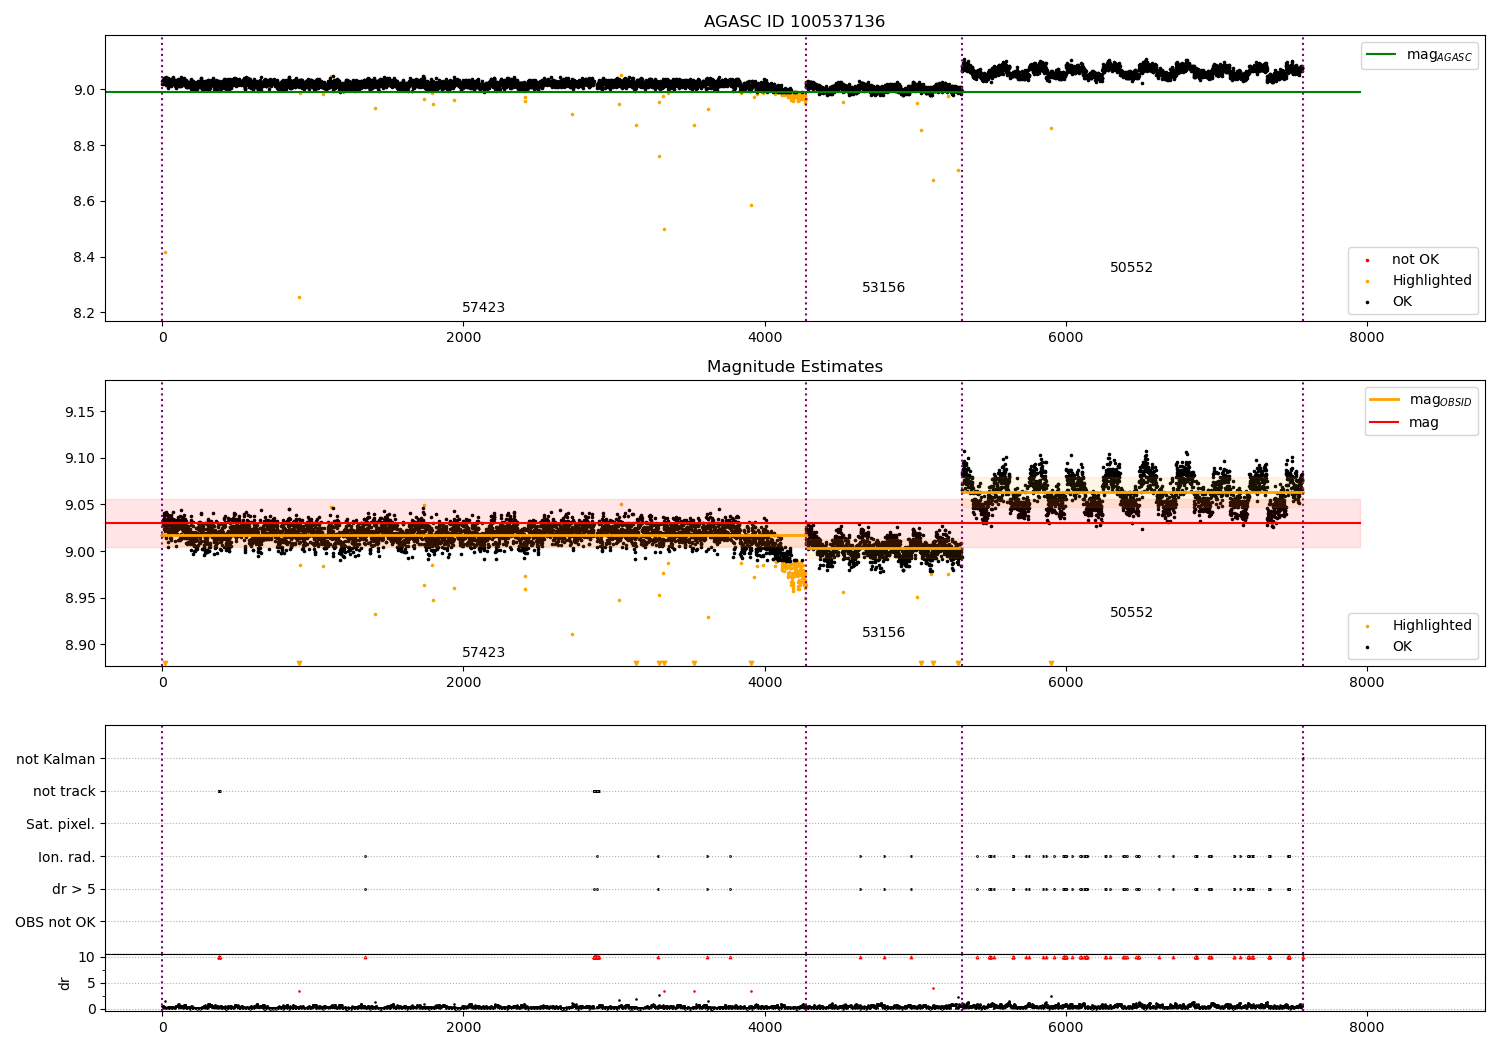This screenshot has width=1500, height=1050.
Task: Click obsid label 57423 in Magnitude Estimates plot
Action: (x=483, y=653)
